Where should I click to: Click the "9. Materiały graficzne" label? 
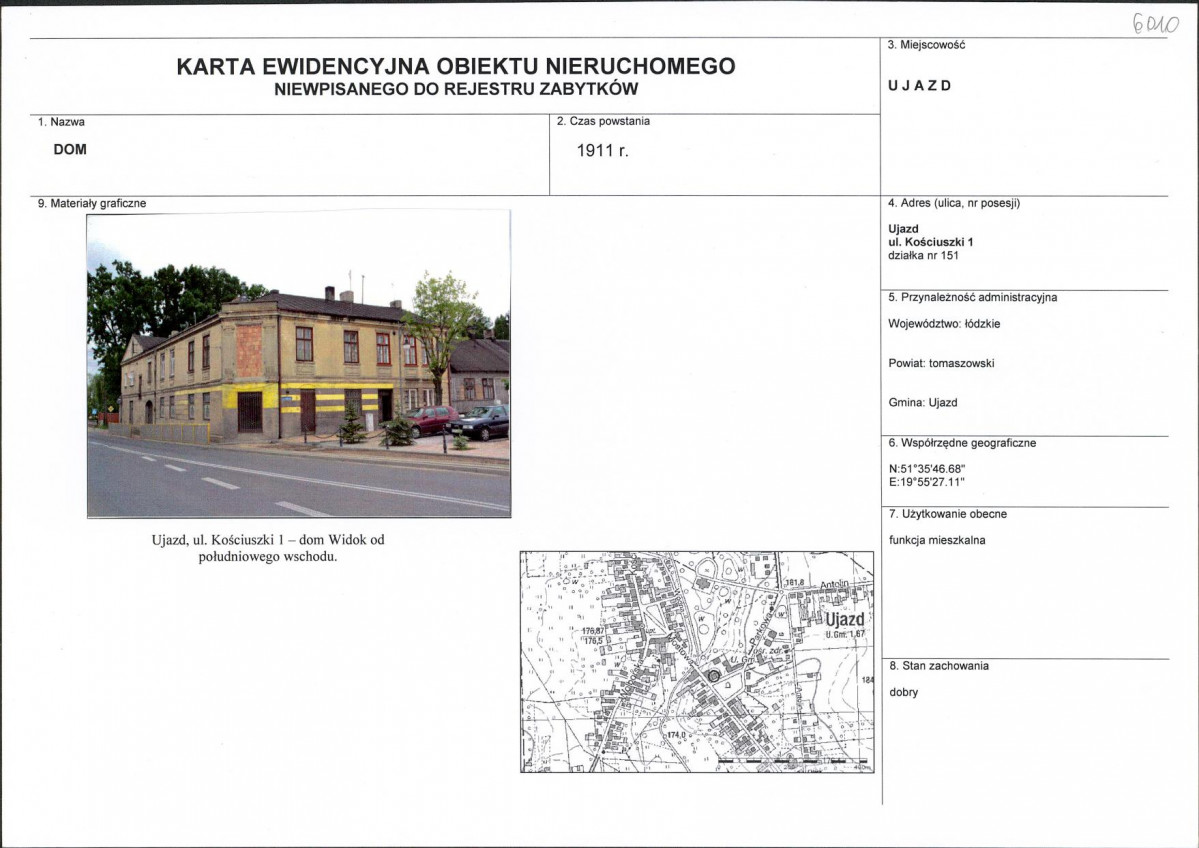click(92, 203)
